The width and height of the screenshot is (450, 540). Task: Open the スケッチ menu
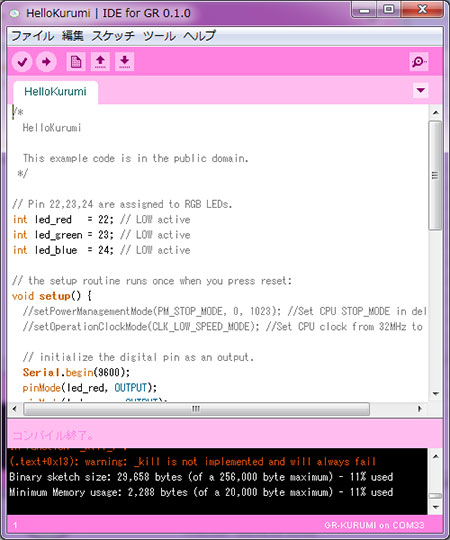click(113, 36)
